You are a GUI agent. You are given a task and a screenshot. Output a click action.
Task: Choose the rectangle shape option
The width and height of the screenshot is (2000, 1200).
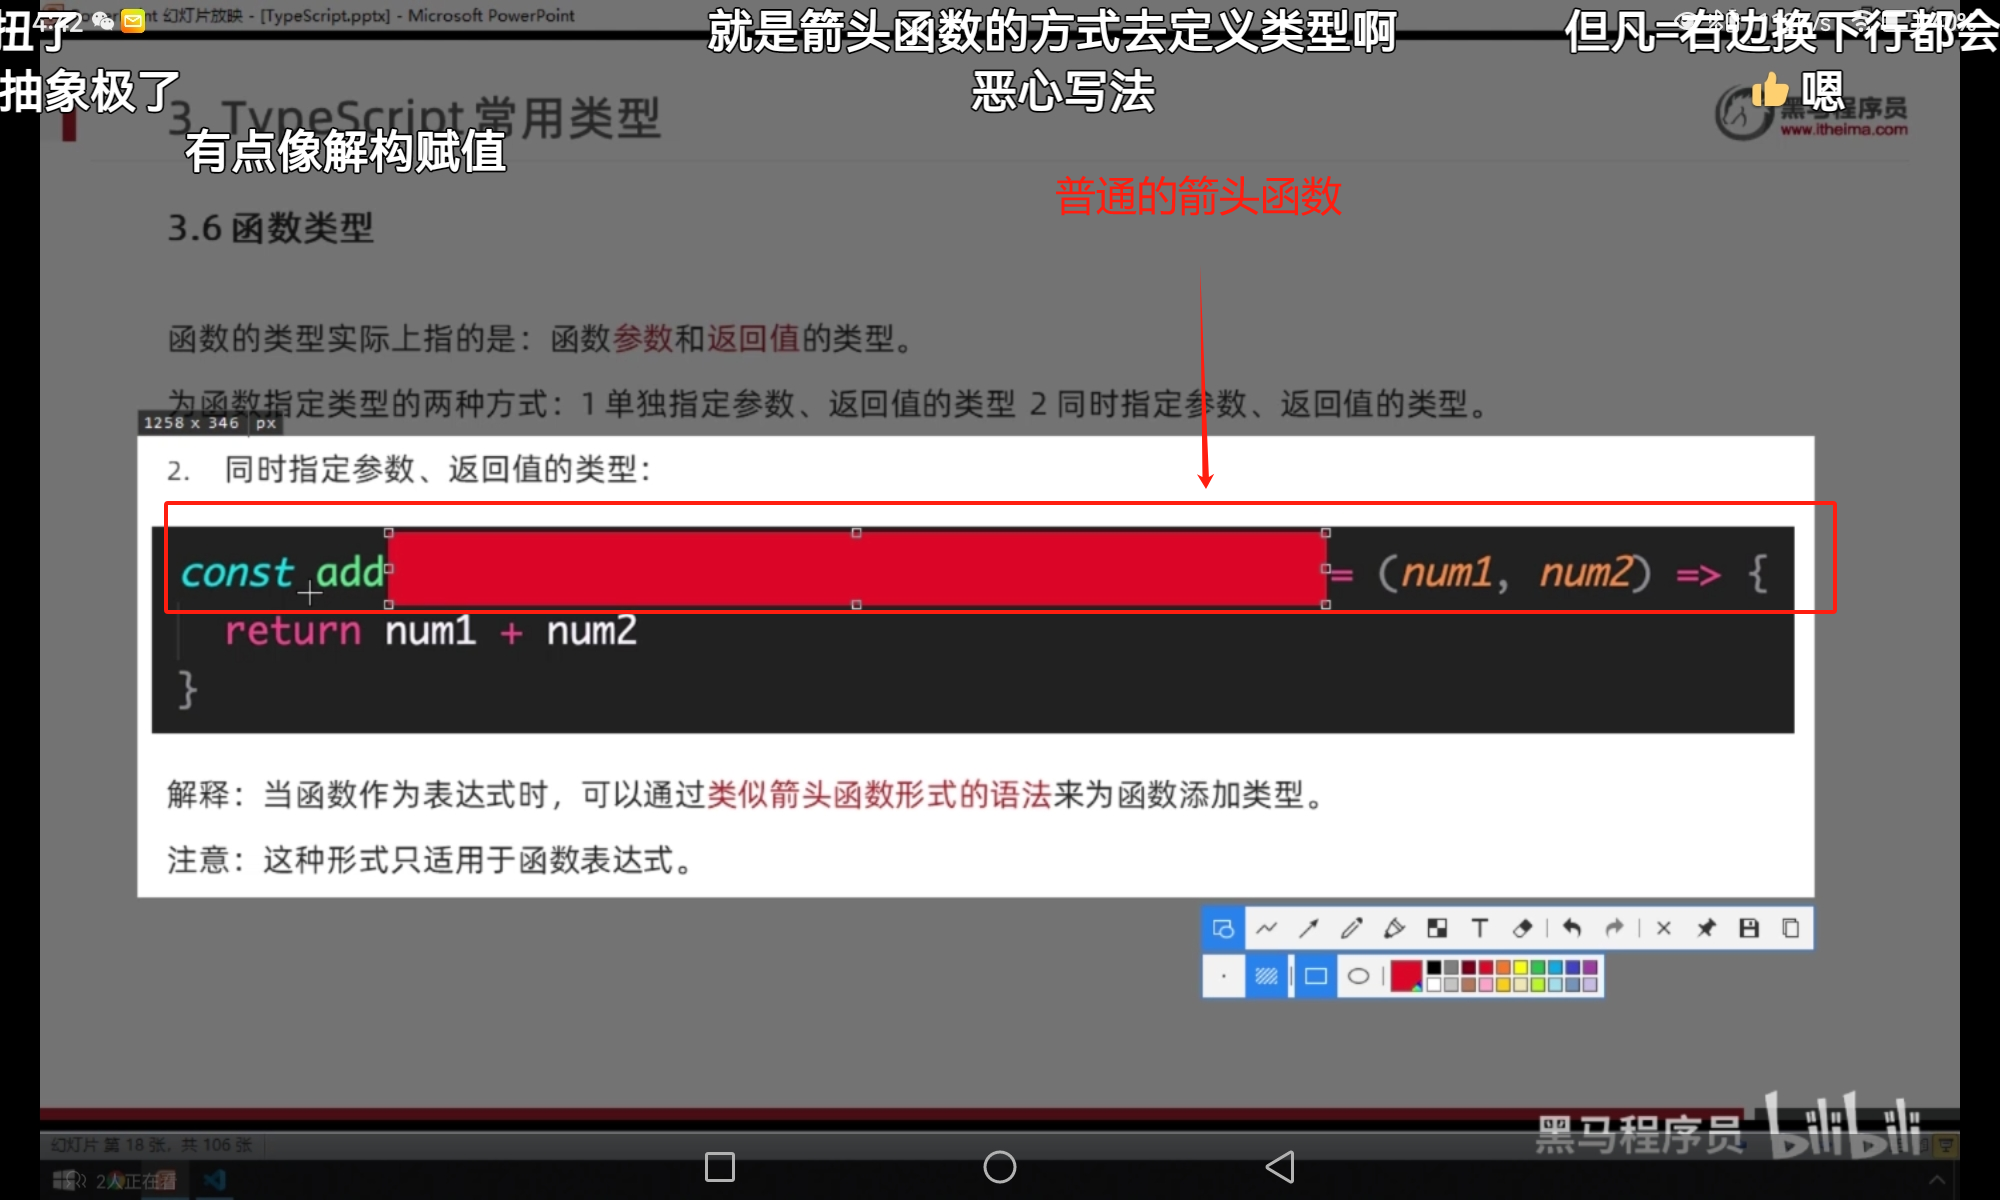pos(1316,976)
